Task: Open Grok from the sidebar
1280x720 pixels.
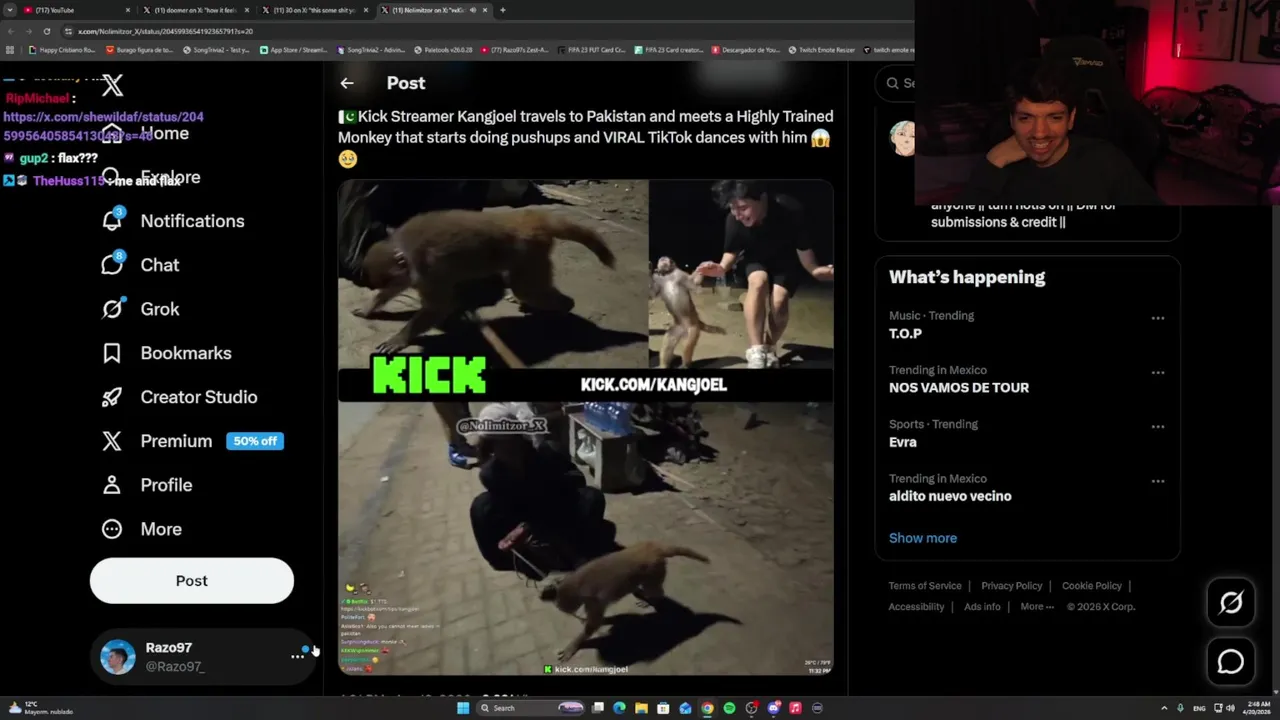Action: pyautogui.click(x=140, y=309)
